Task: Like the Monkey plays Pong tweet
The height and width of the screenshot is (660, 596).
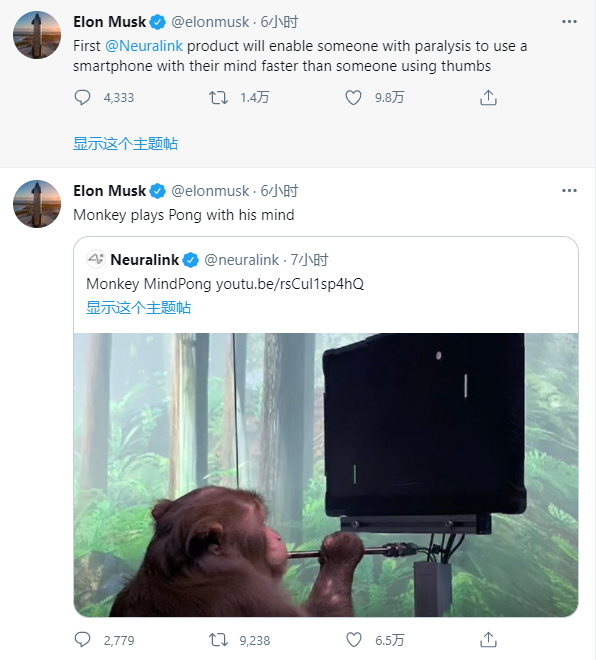Action: tap(353, 640)
